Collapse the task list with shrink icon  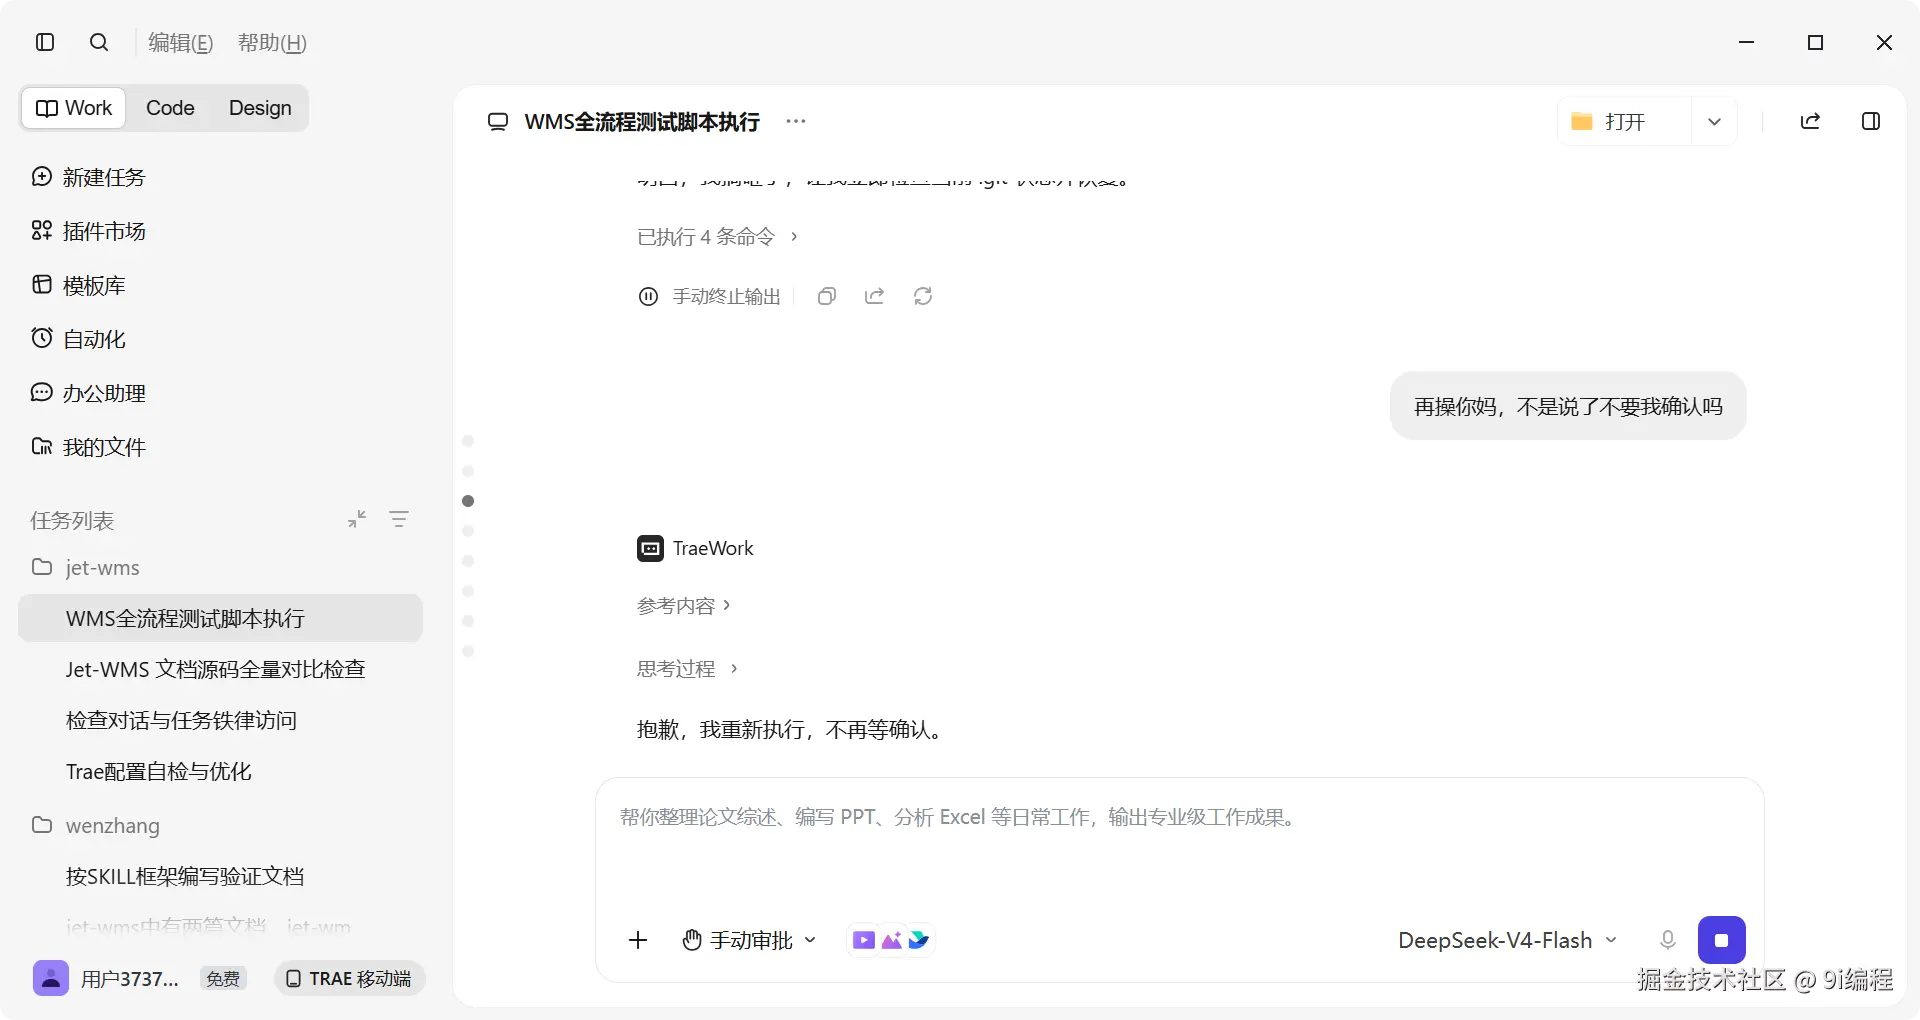click(357, 519)
